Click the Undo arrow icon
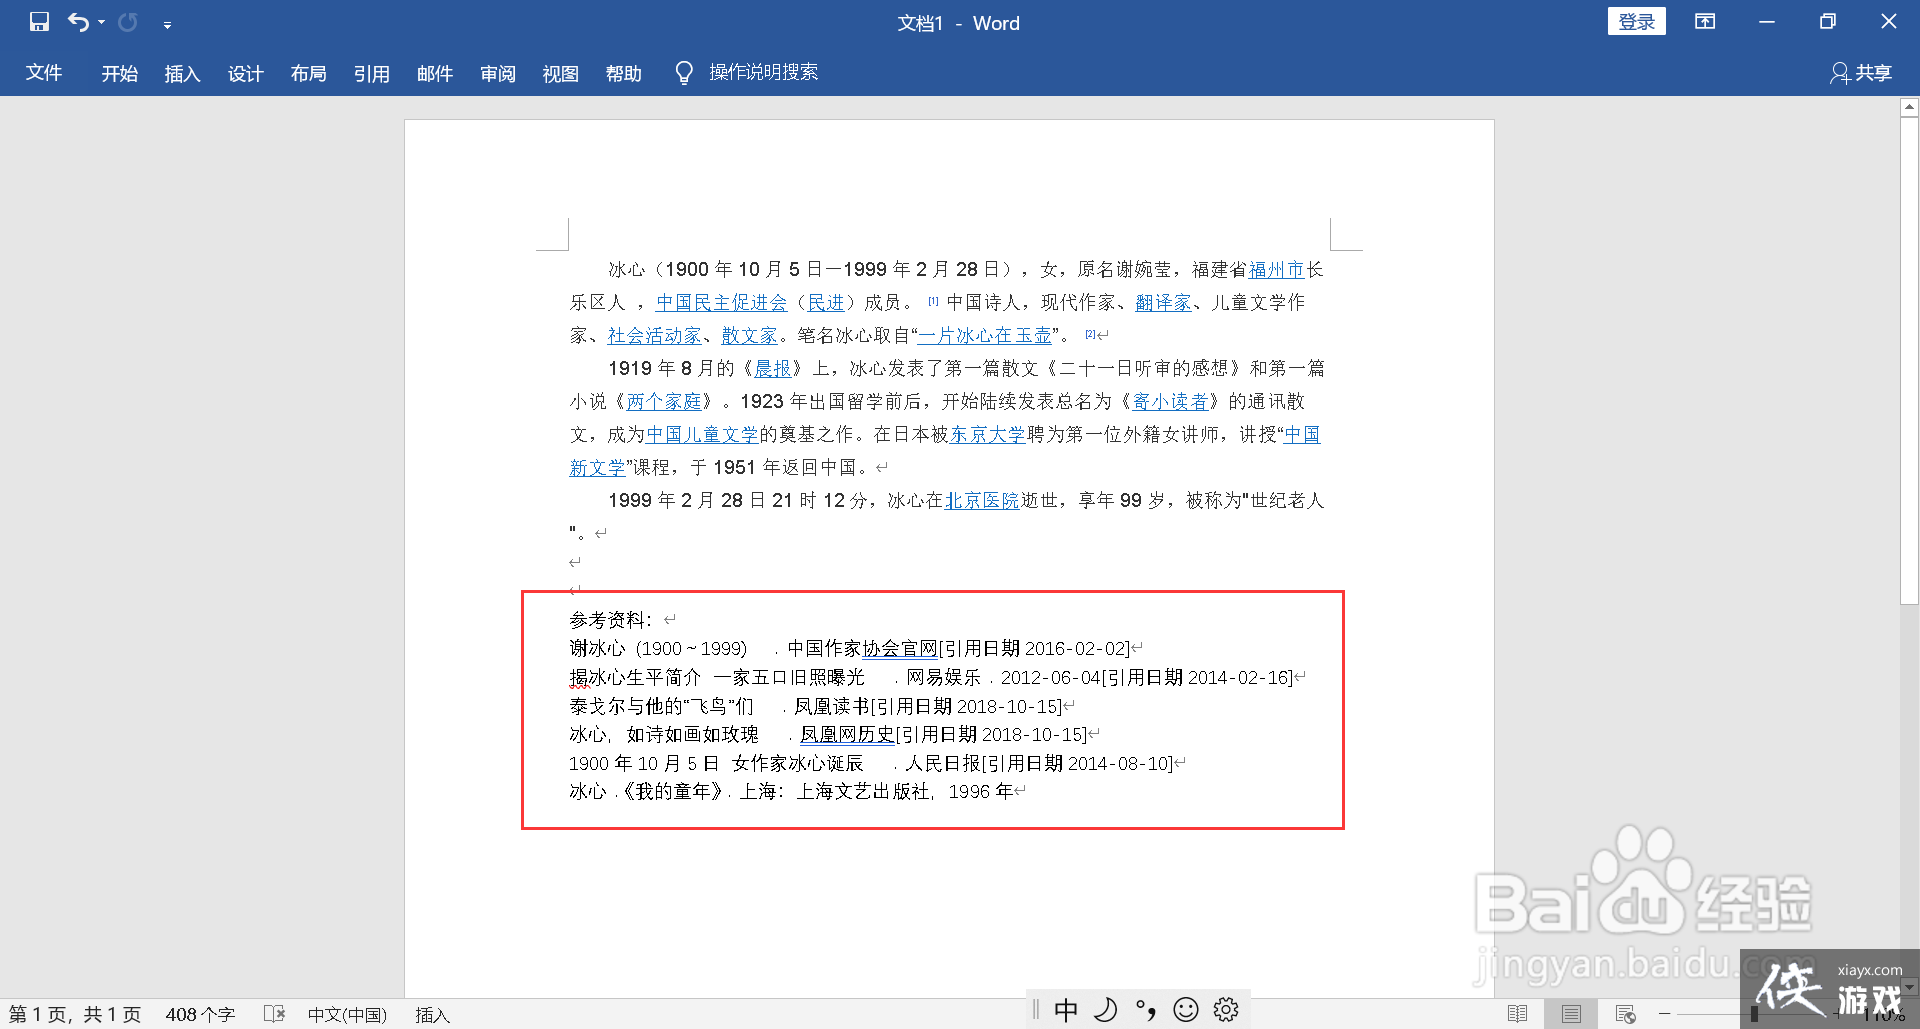The height and width of the screenshot is (1029, 1920). click(78, 22)
